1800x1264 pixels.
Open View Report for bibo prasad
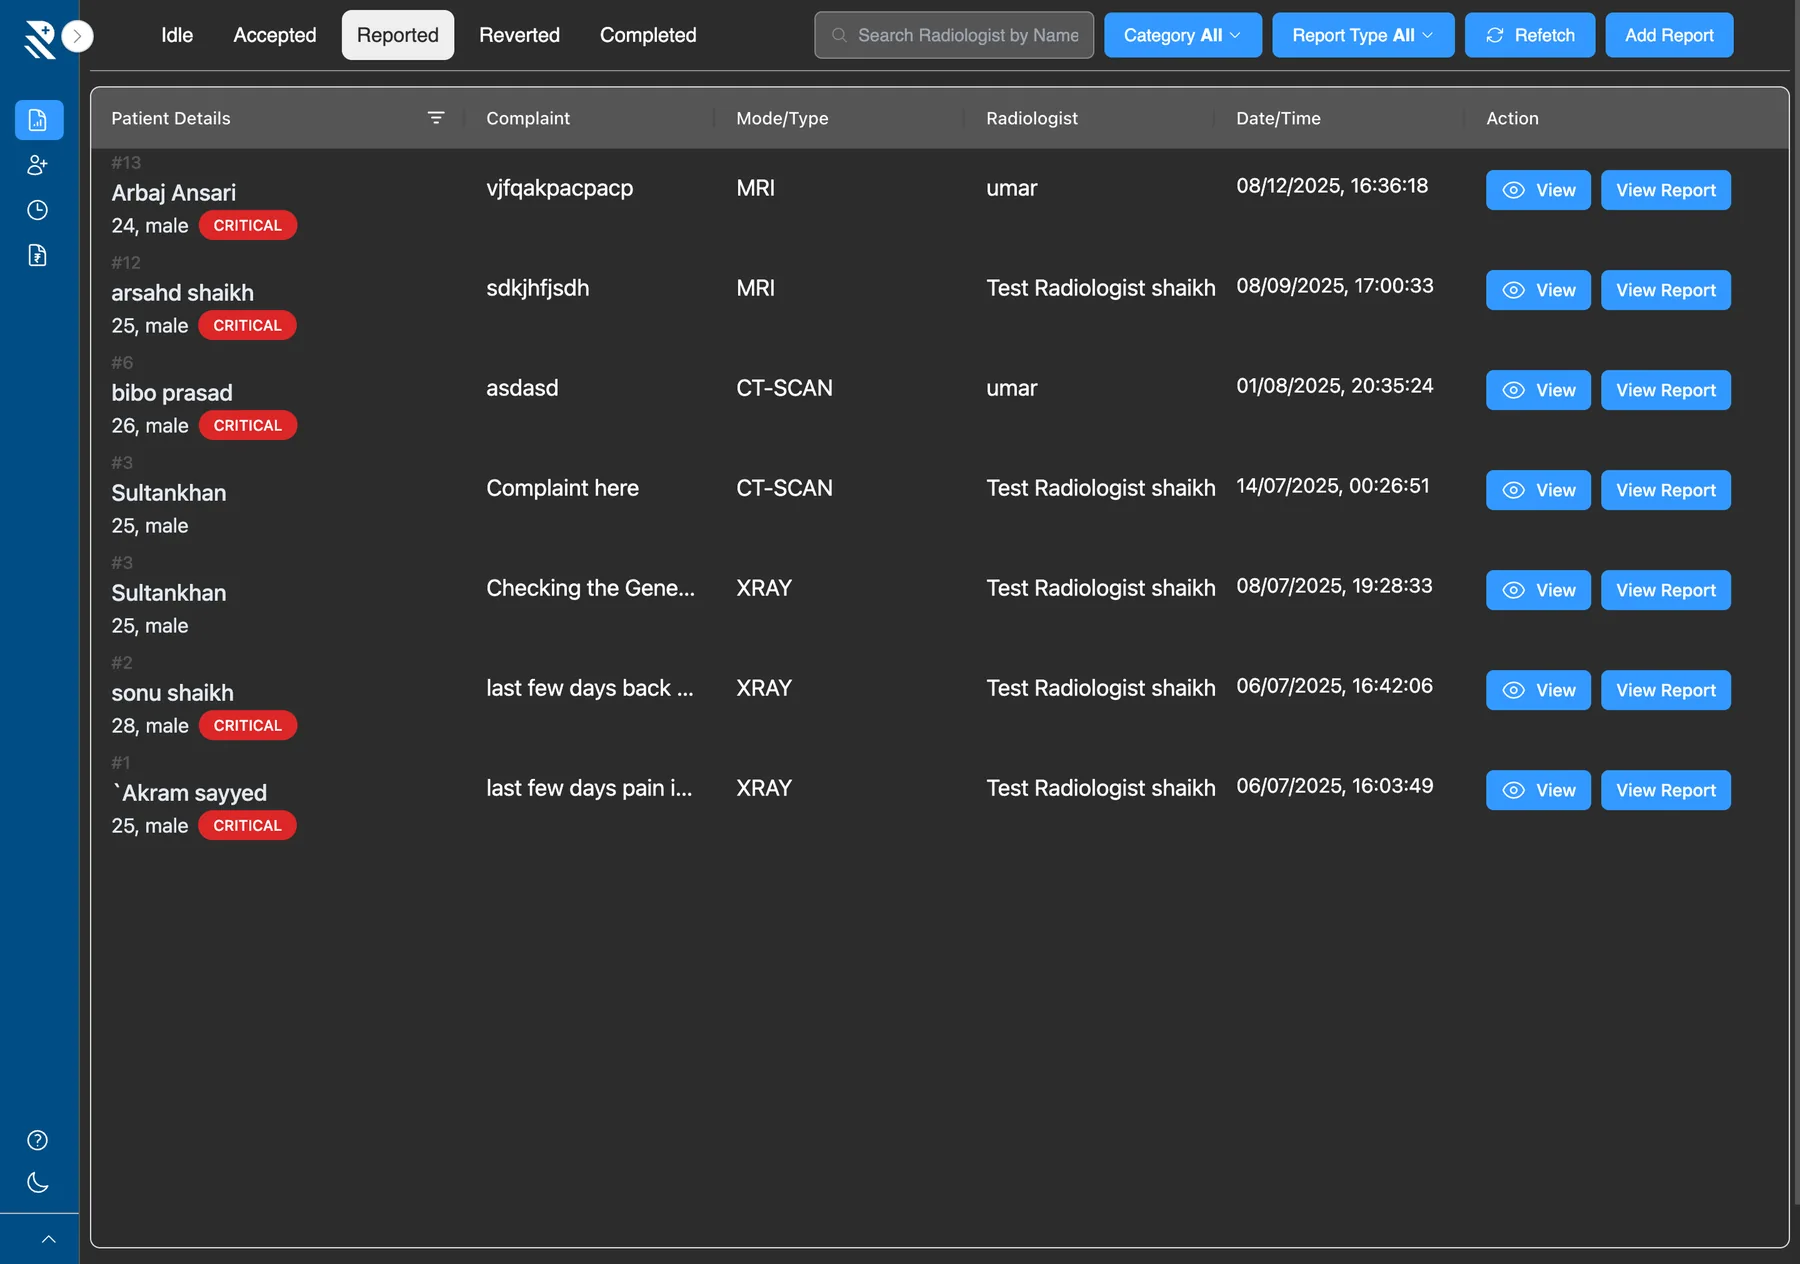coord(1666,390)
